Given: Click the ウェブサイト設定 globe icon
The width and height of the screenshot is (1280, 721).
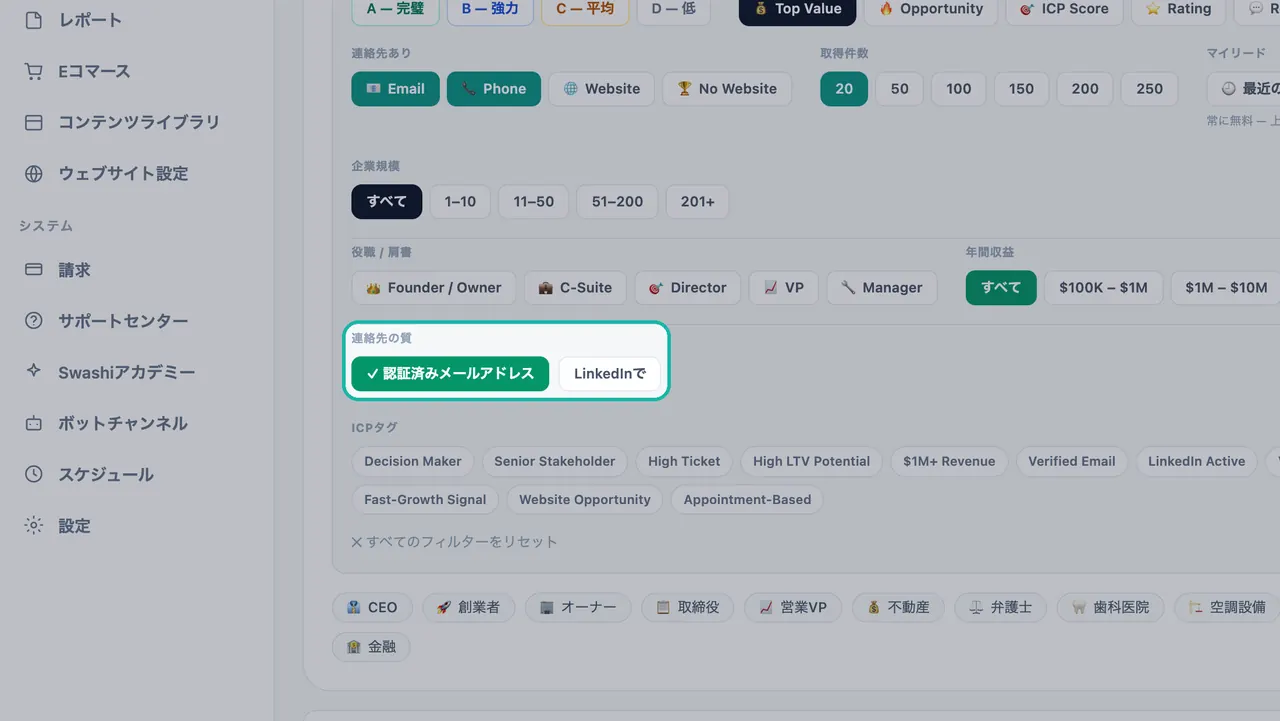Looking at the screenshot, I should (x=34, y=173).
